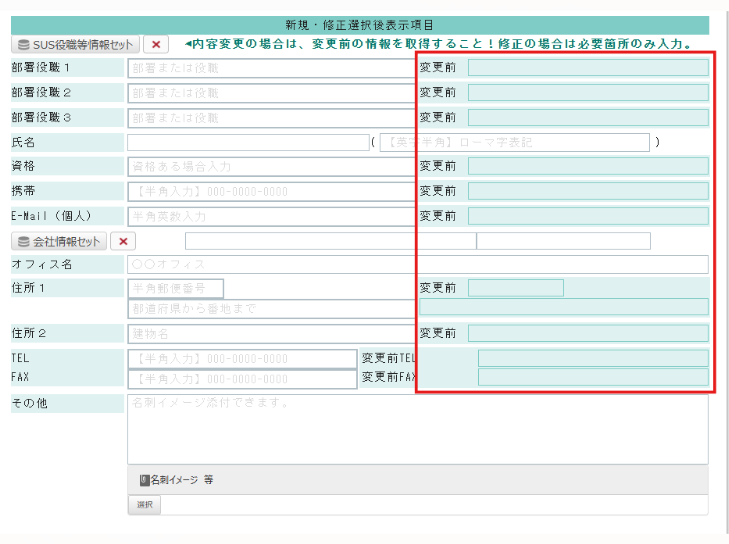The image size is (729, 544).
Task: Select the 住所2 建物名 field
Action: click(x=269, y=333)
